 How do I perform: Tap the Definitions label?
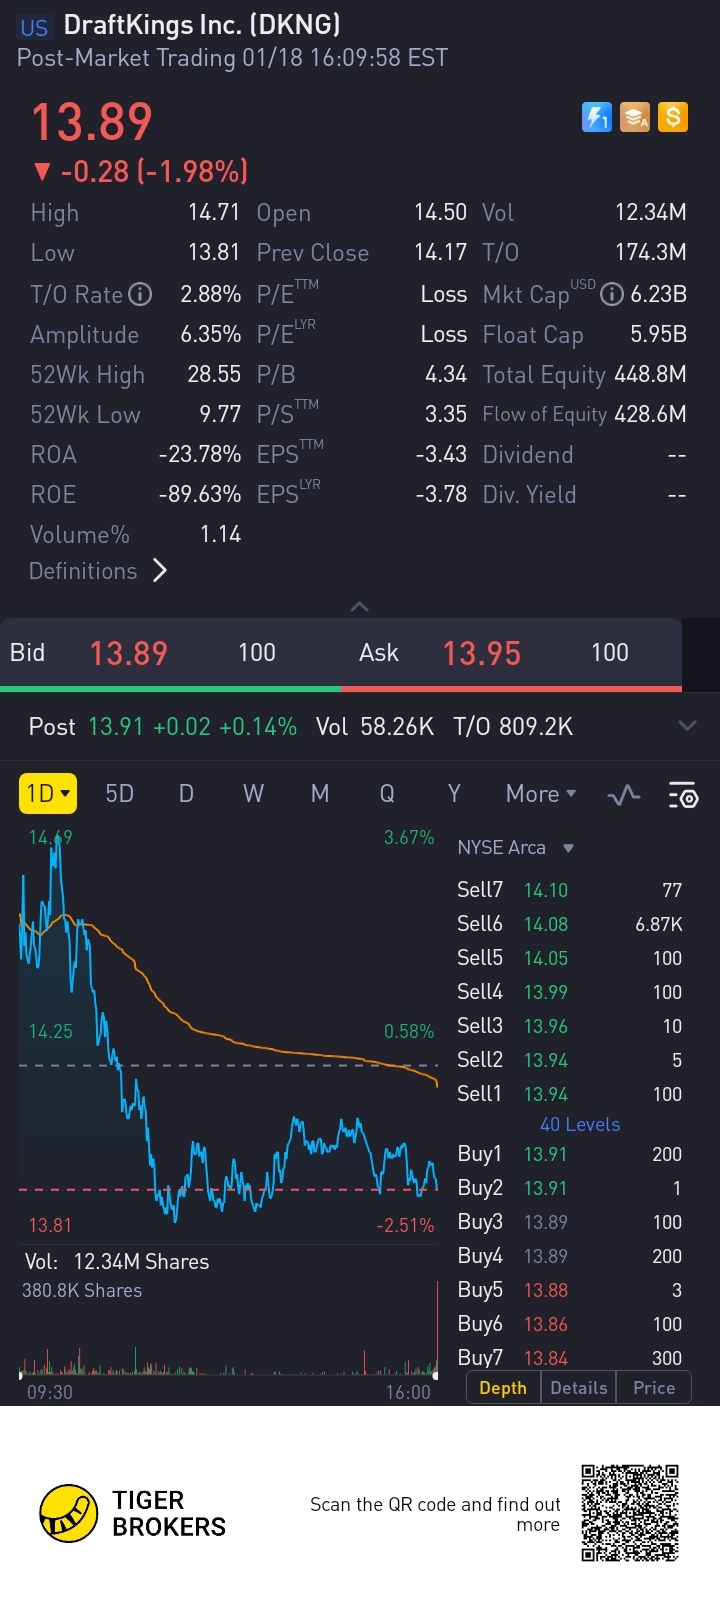(x=83, y=571)
